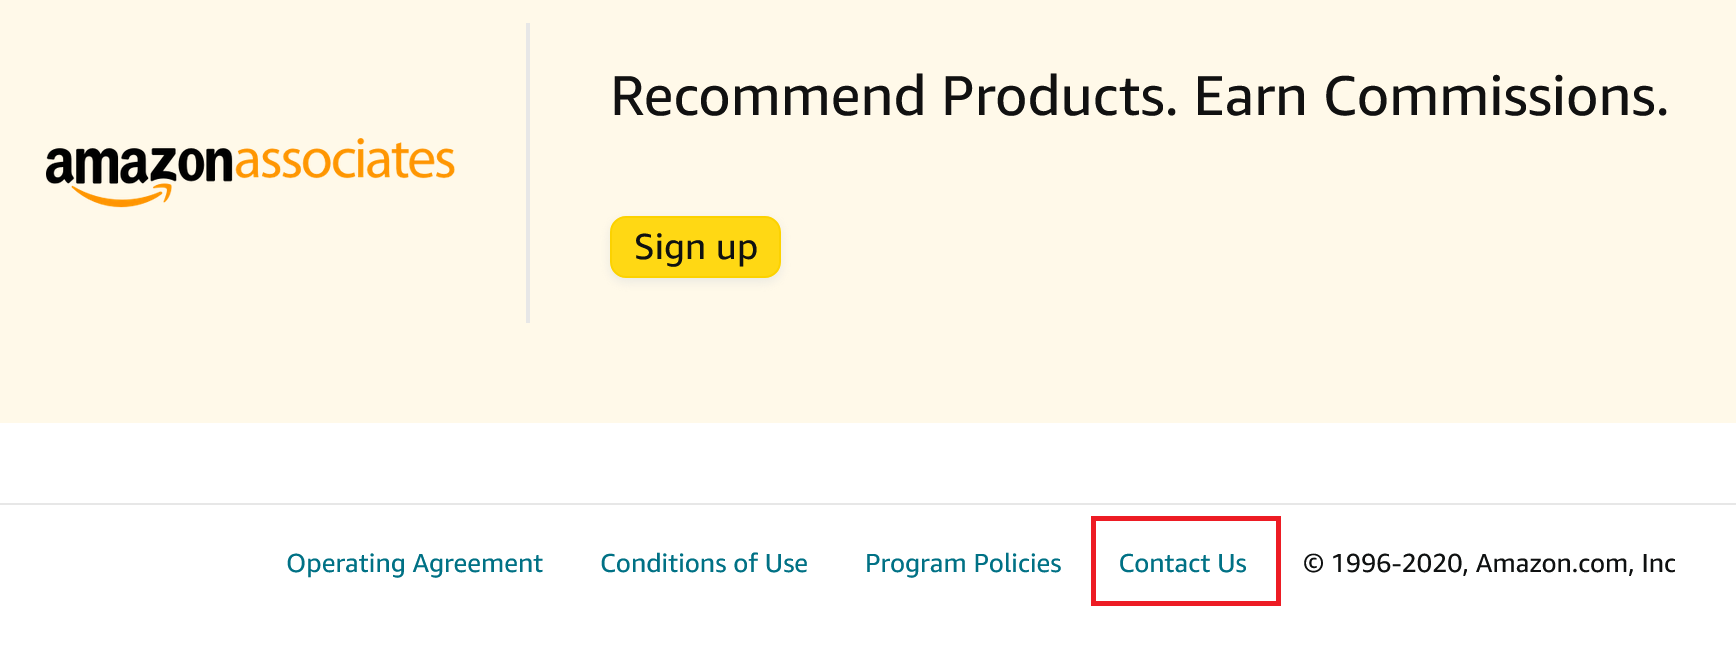Click the black "amazon" word in the logo

(x=139, y=163)
